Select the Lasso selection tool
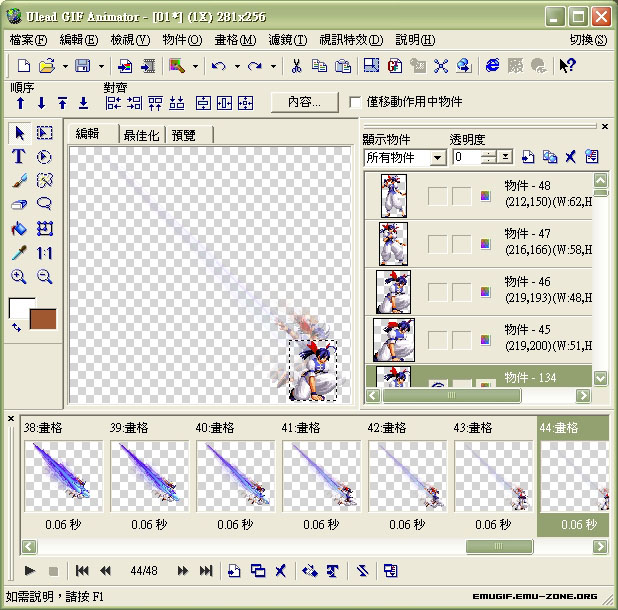This screenshot has width=618, height=610. (x=45, y=204)
